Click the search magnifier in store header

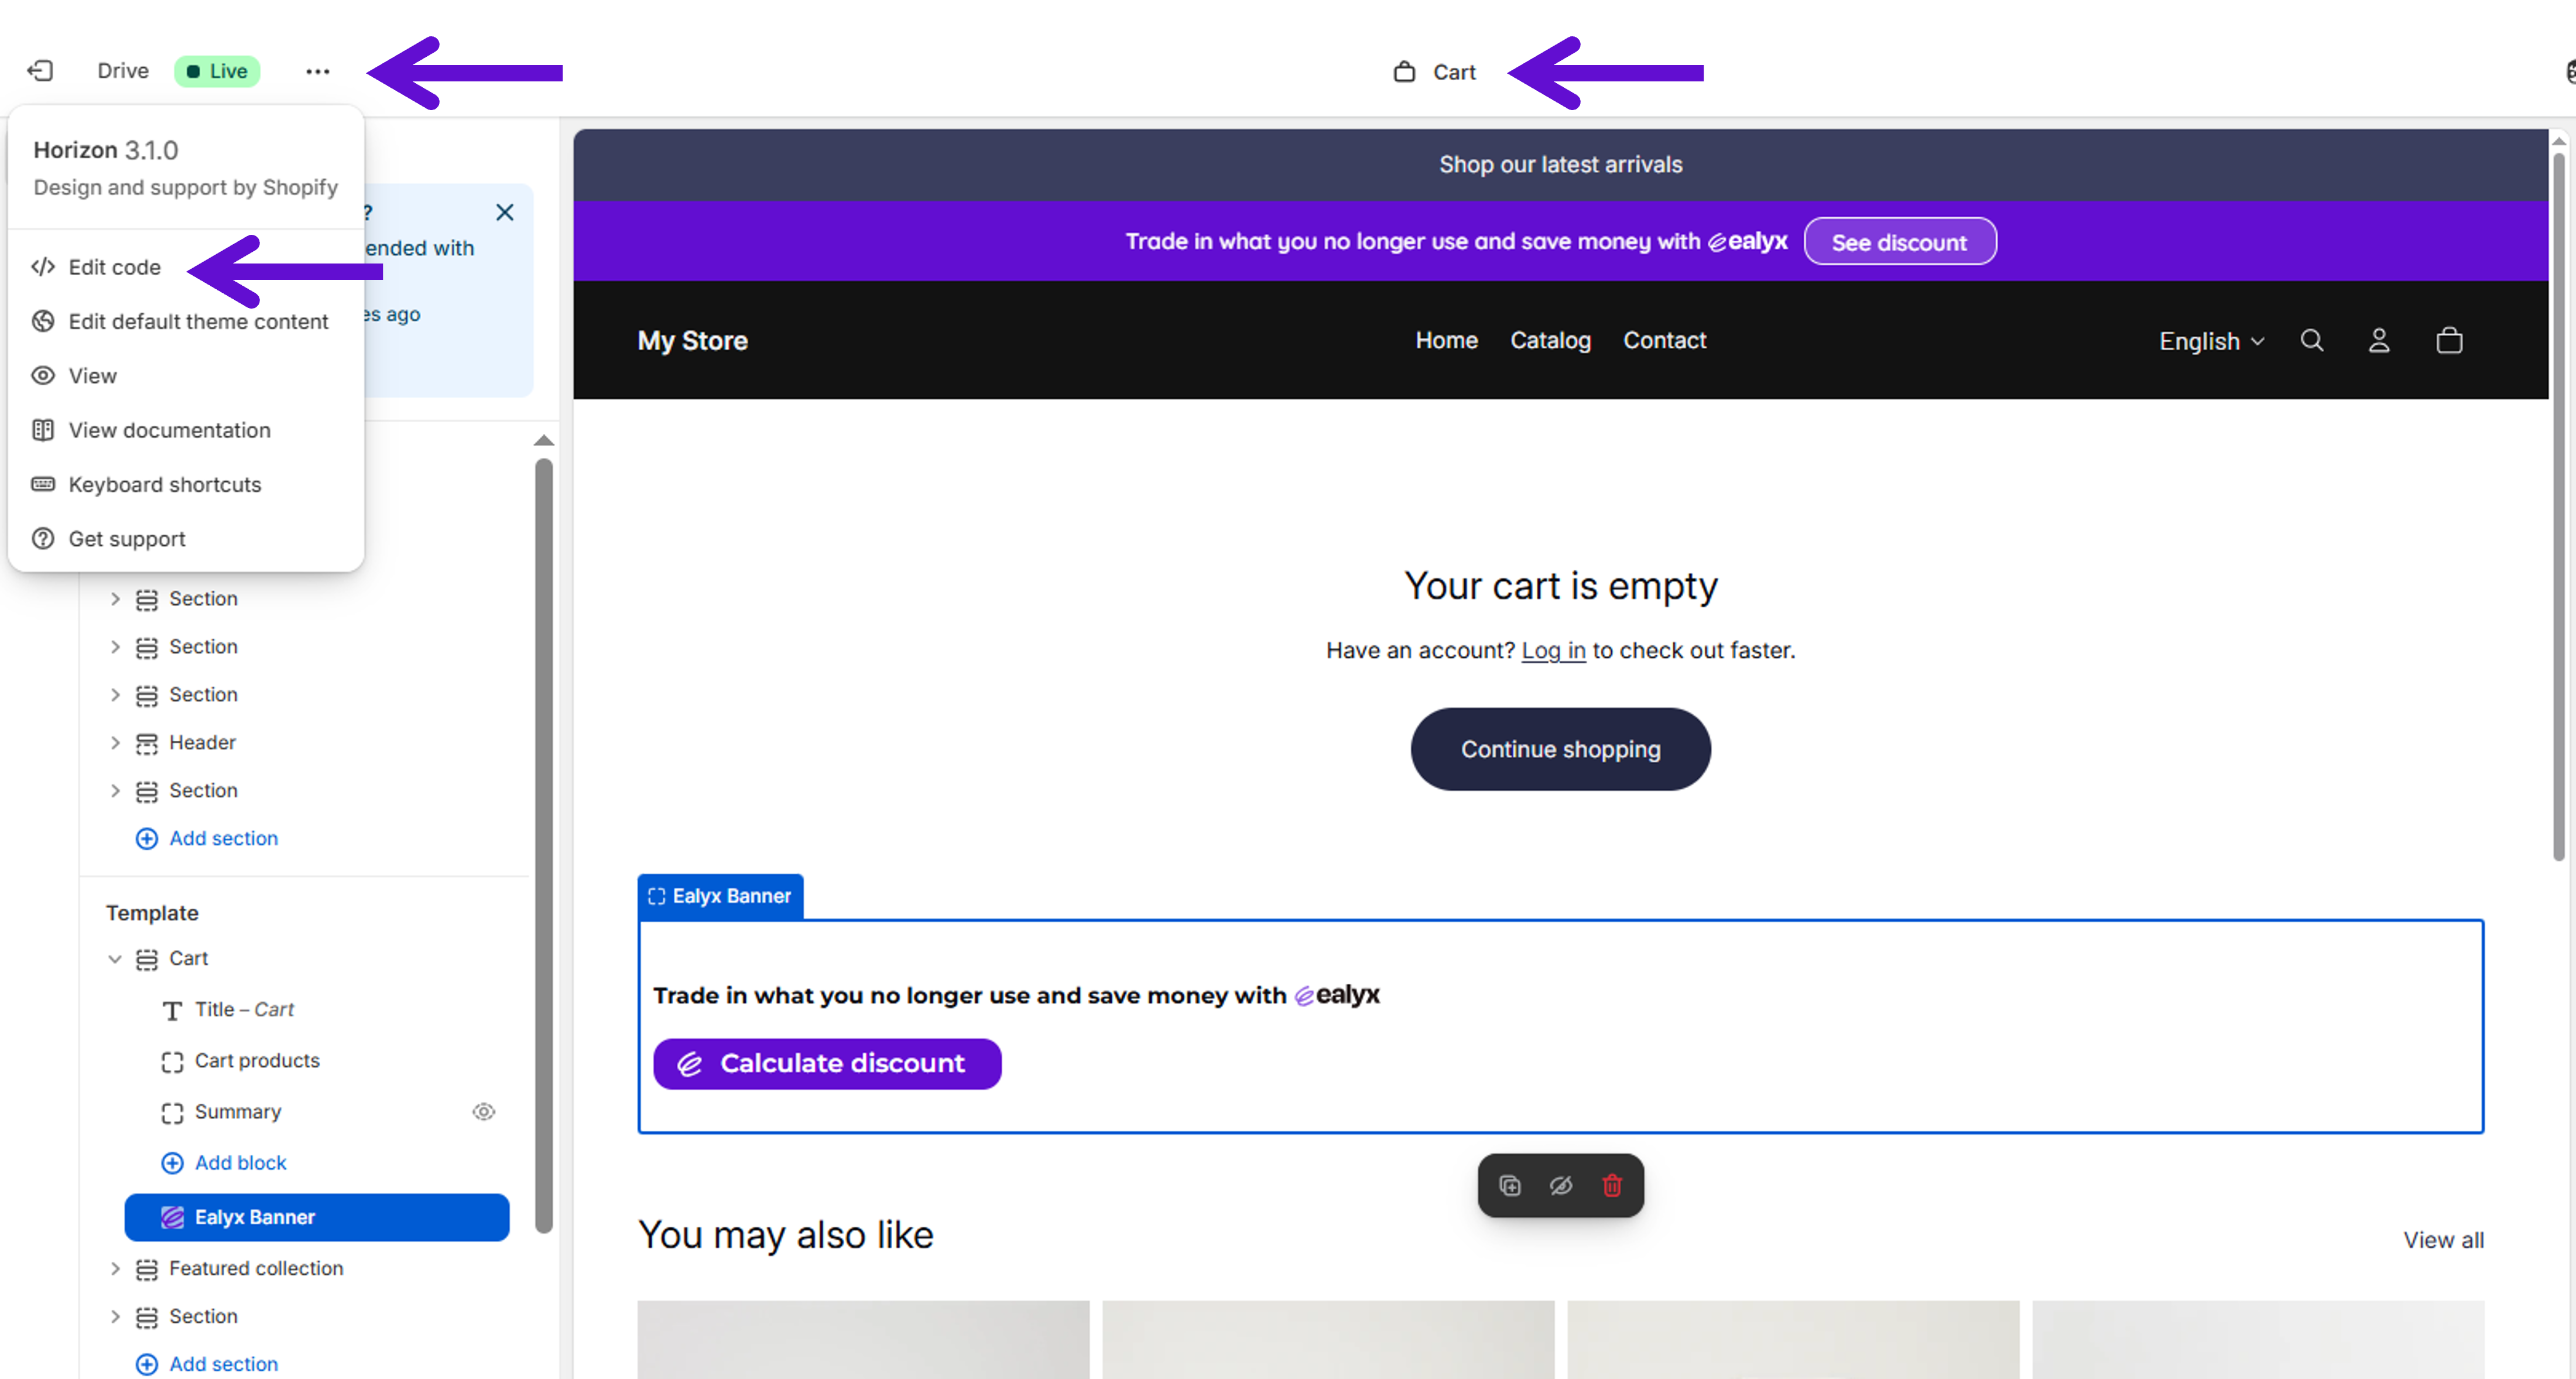click(2311, 341)
